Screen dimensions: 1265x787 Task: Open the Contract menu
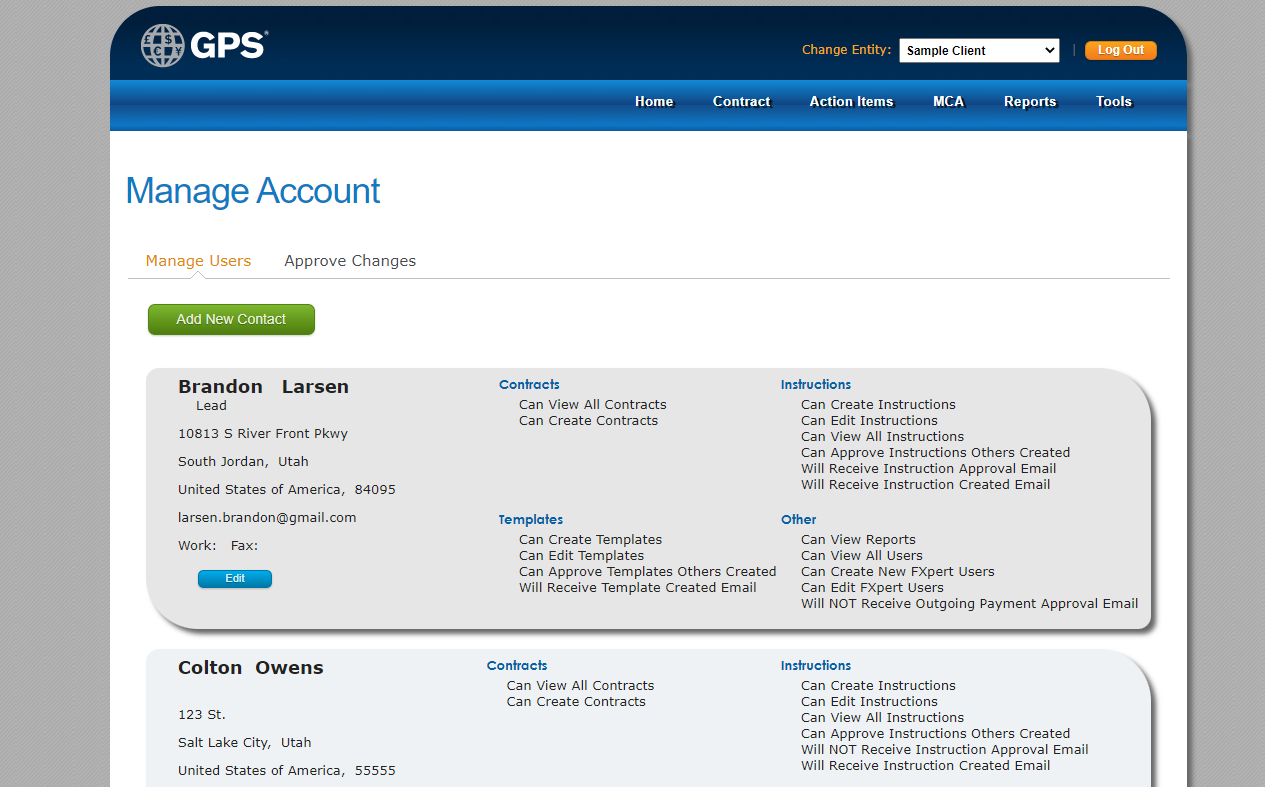click(741, 101)
